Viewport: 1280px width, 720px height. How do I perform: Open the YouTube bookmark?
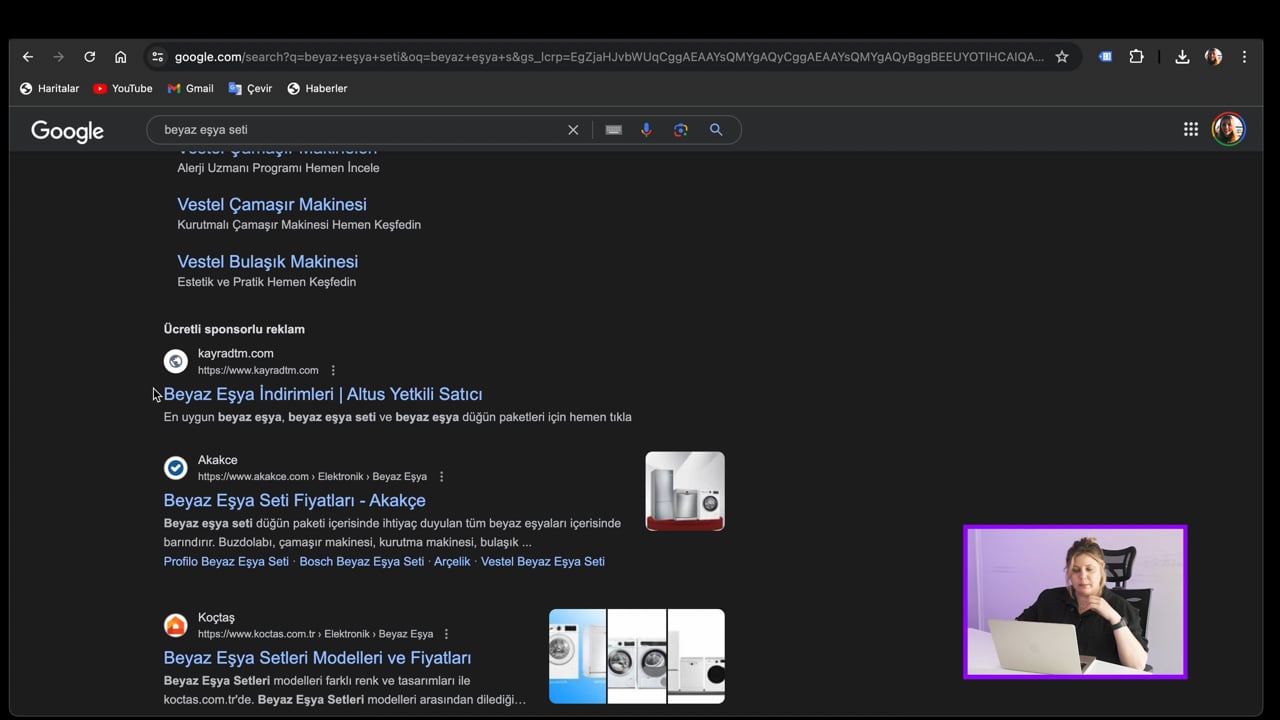coord(123,88)
